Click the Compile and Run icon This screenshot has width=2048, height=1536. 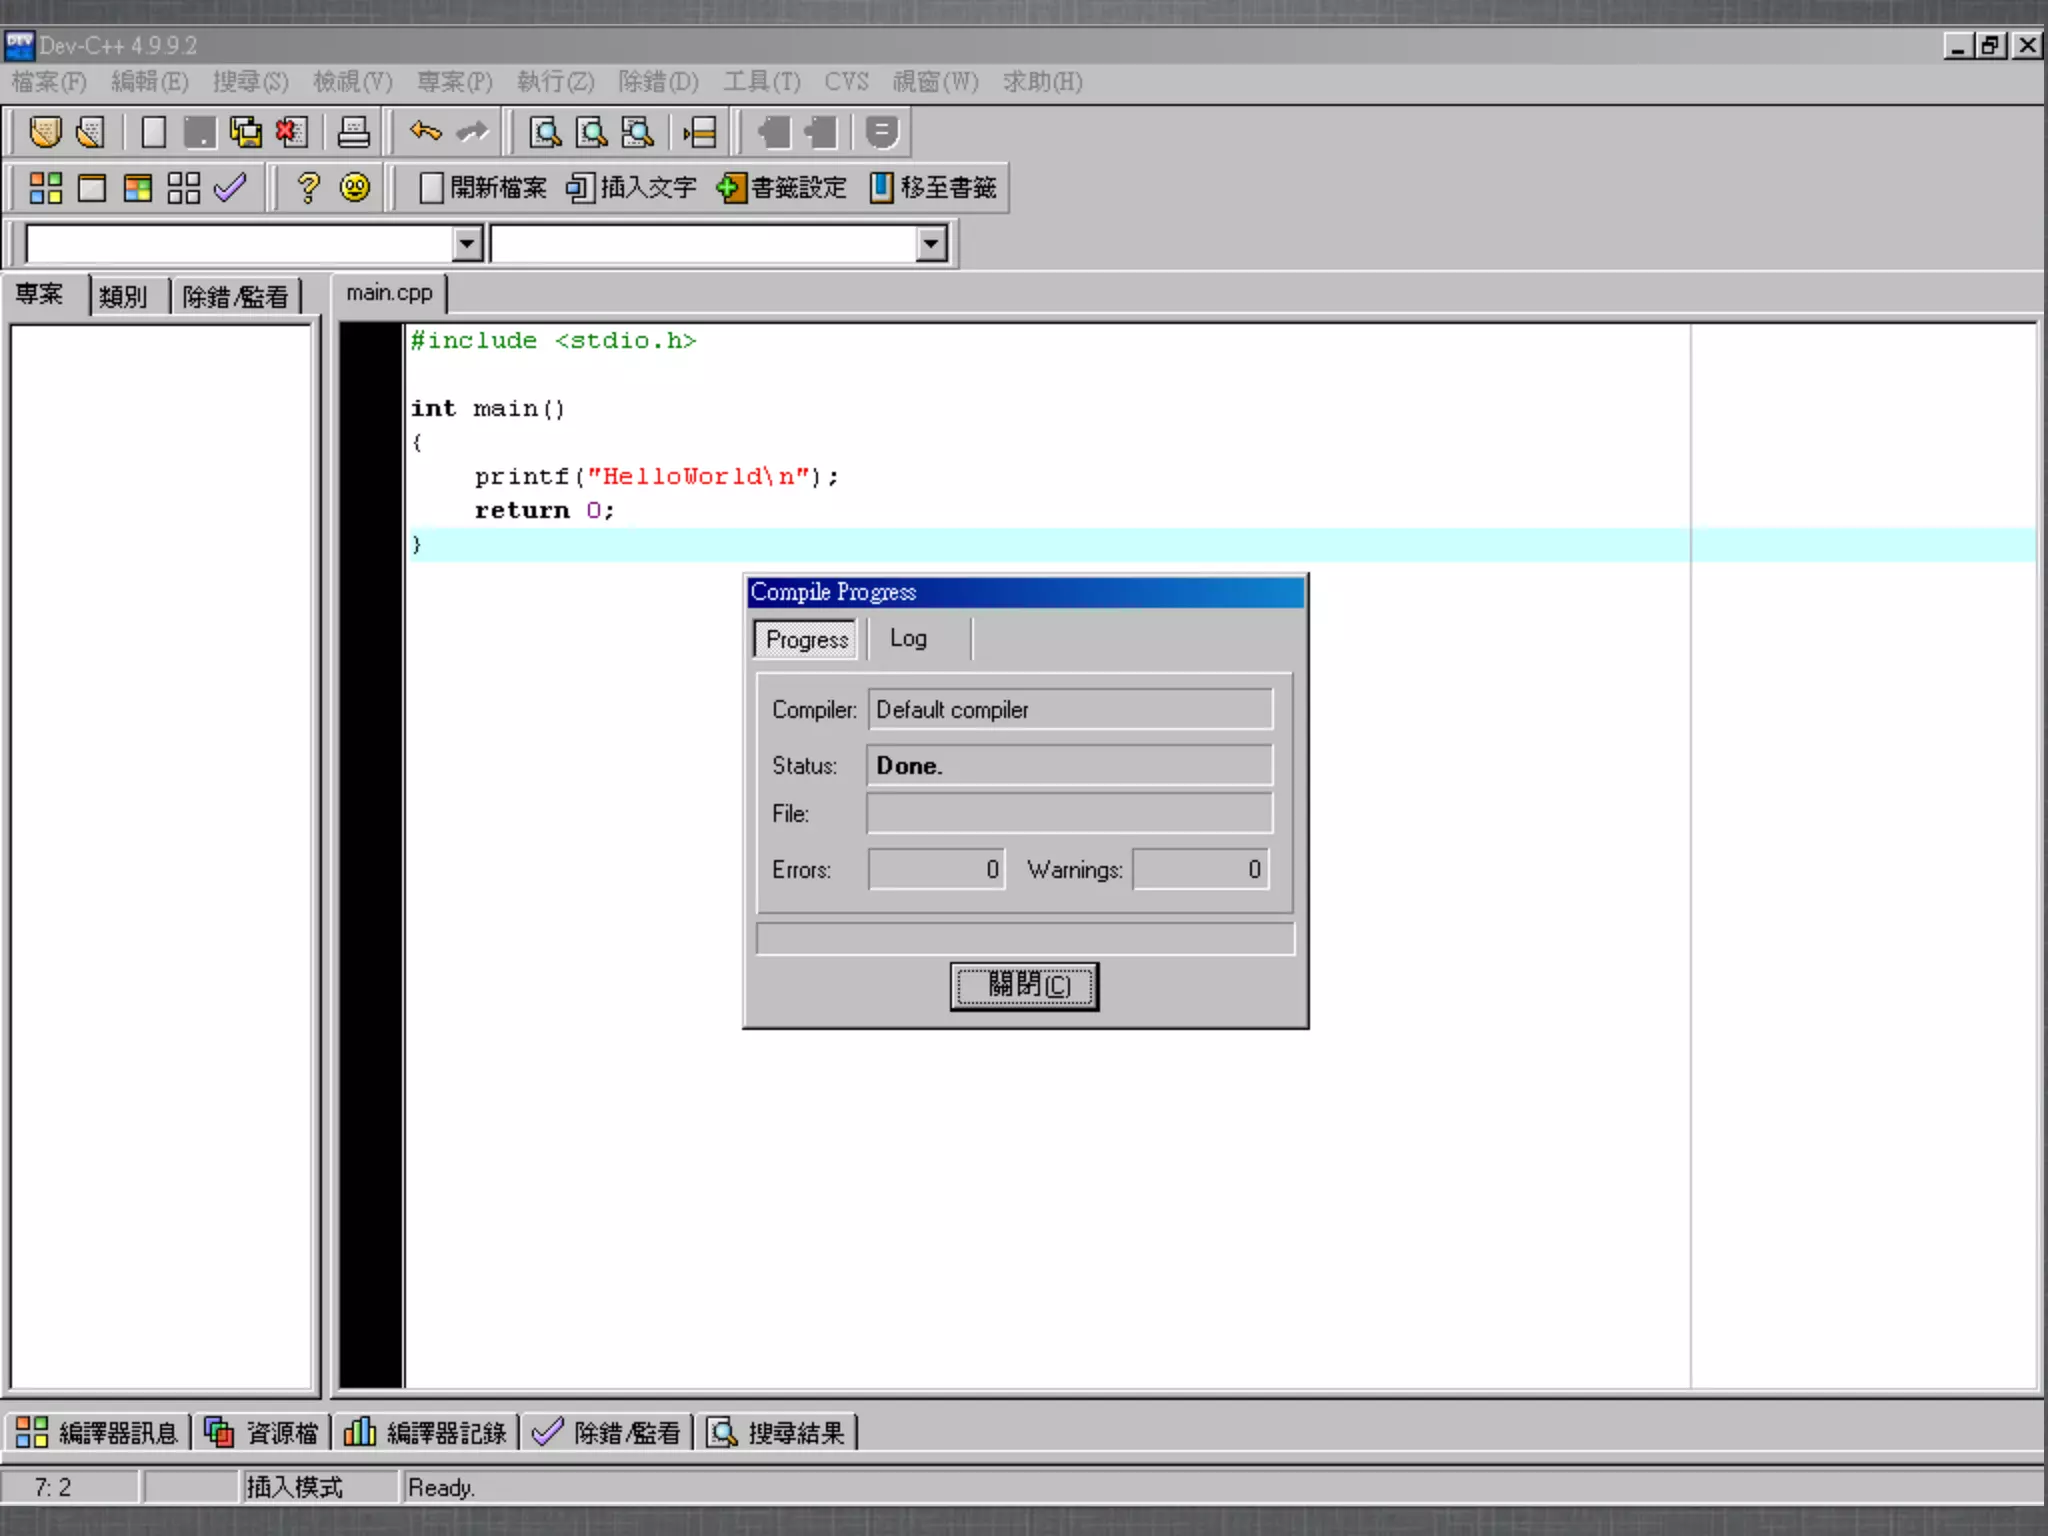click(138, 188)
